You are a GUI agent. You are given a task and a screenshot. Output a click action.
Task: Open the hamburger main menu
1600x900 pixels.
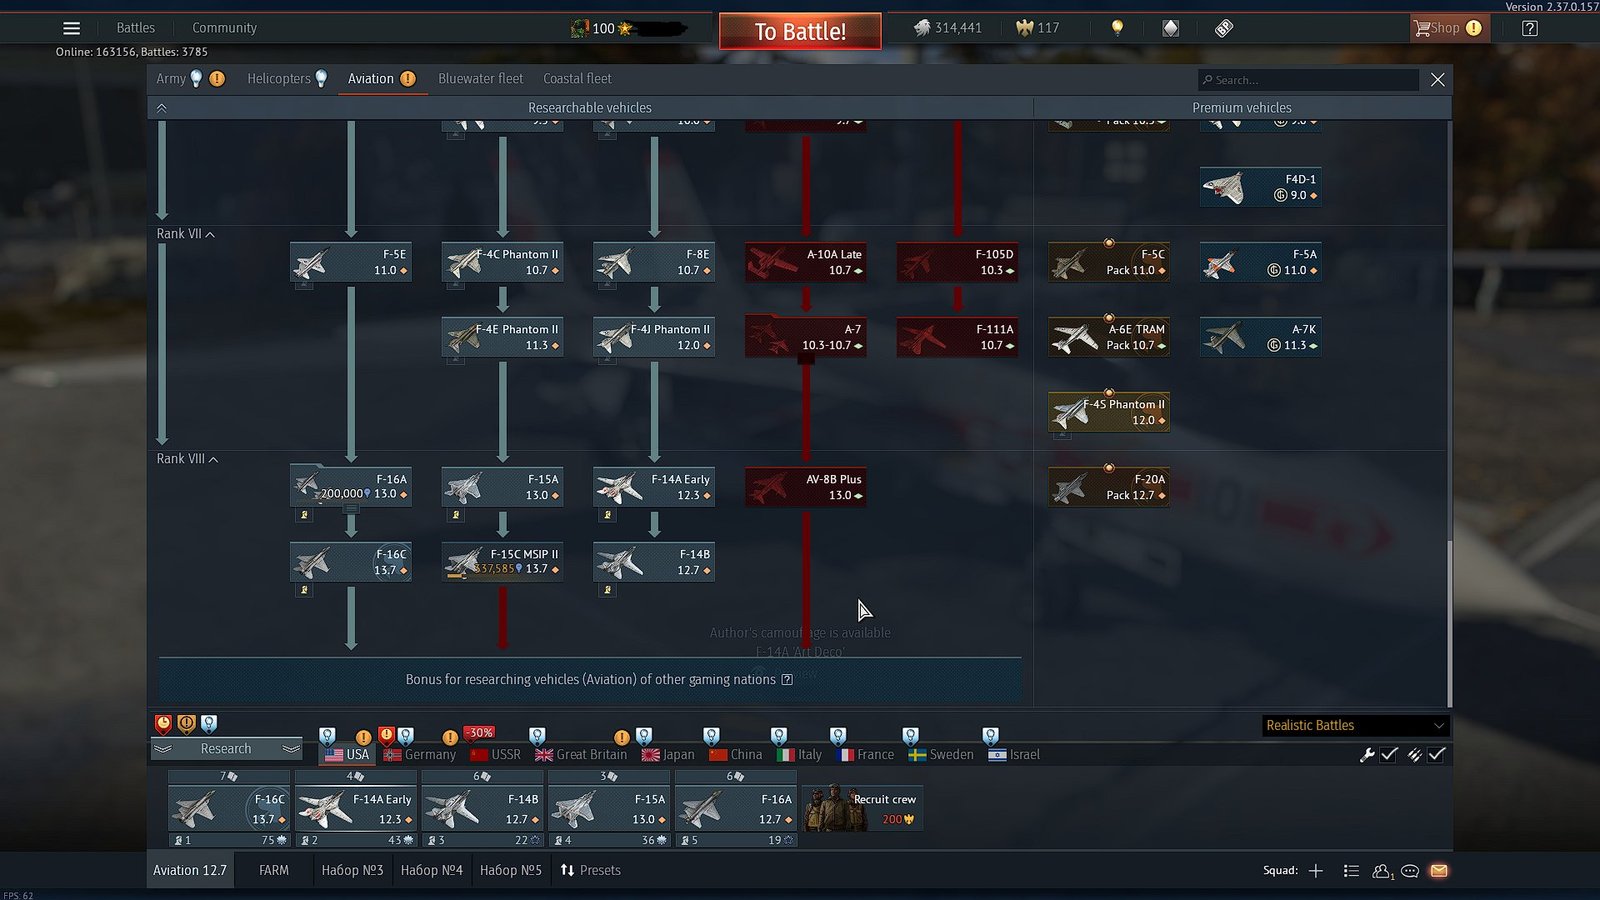click(x=71, y=28)
